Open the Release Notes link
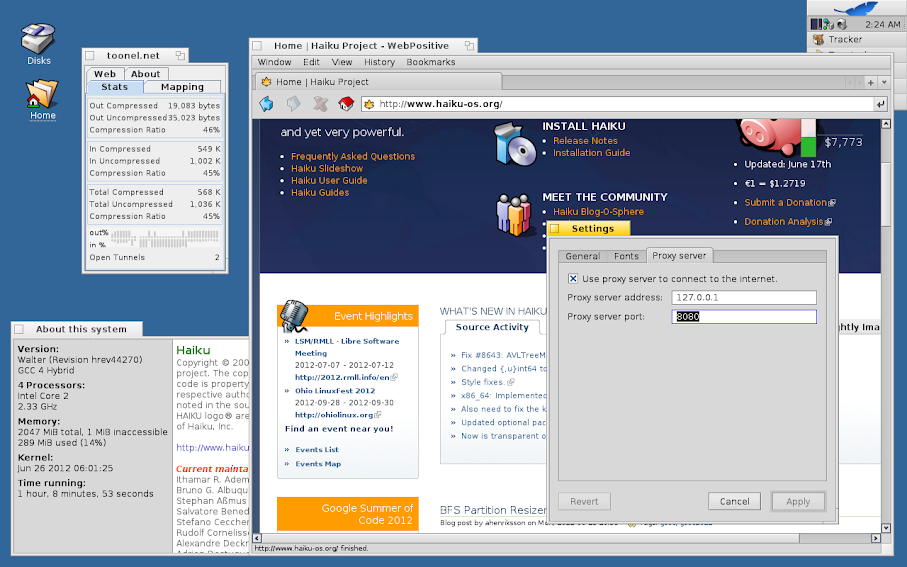This screenshot has width=907, height=567. 585,141
